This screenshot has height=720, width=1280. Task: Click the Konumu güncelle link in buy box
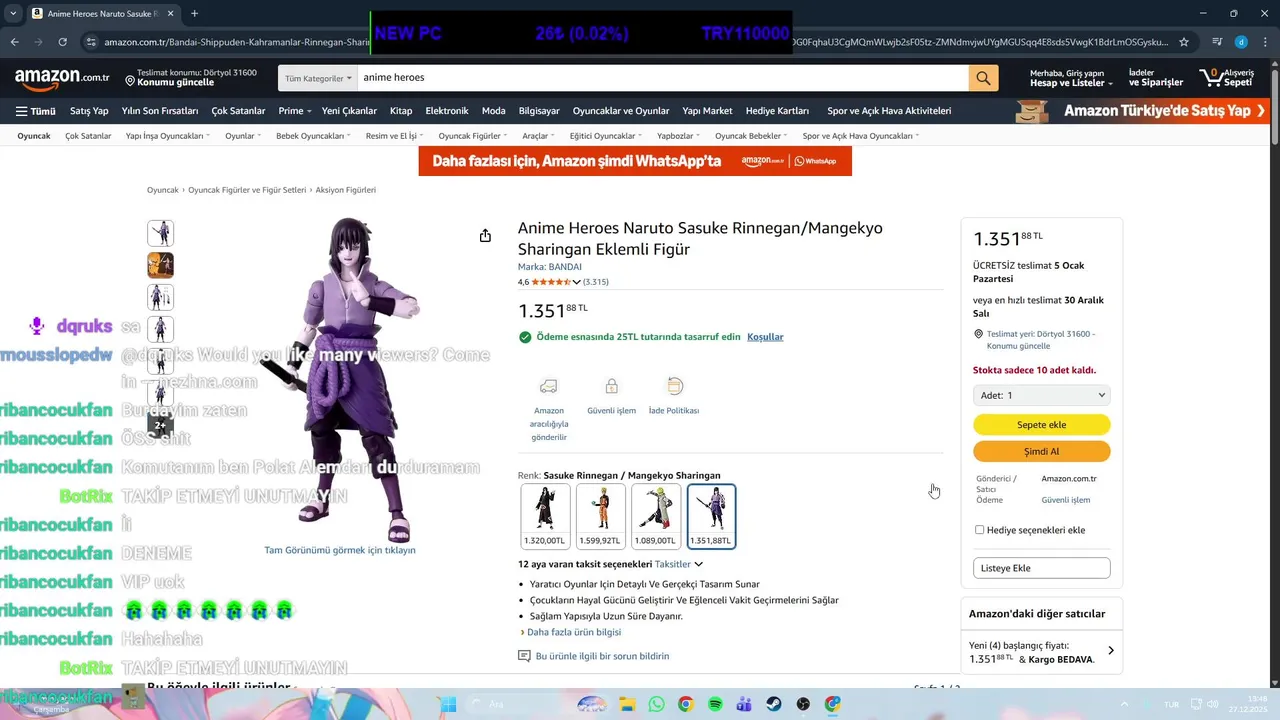click(1018, 346)
